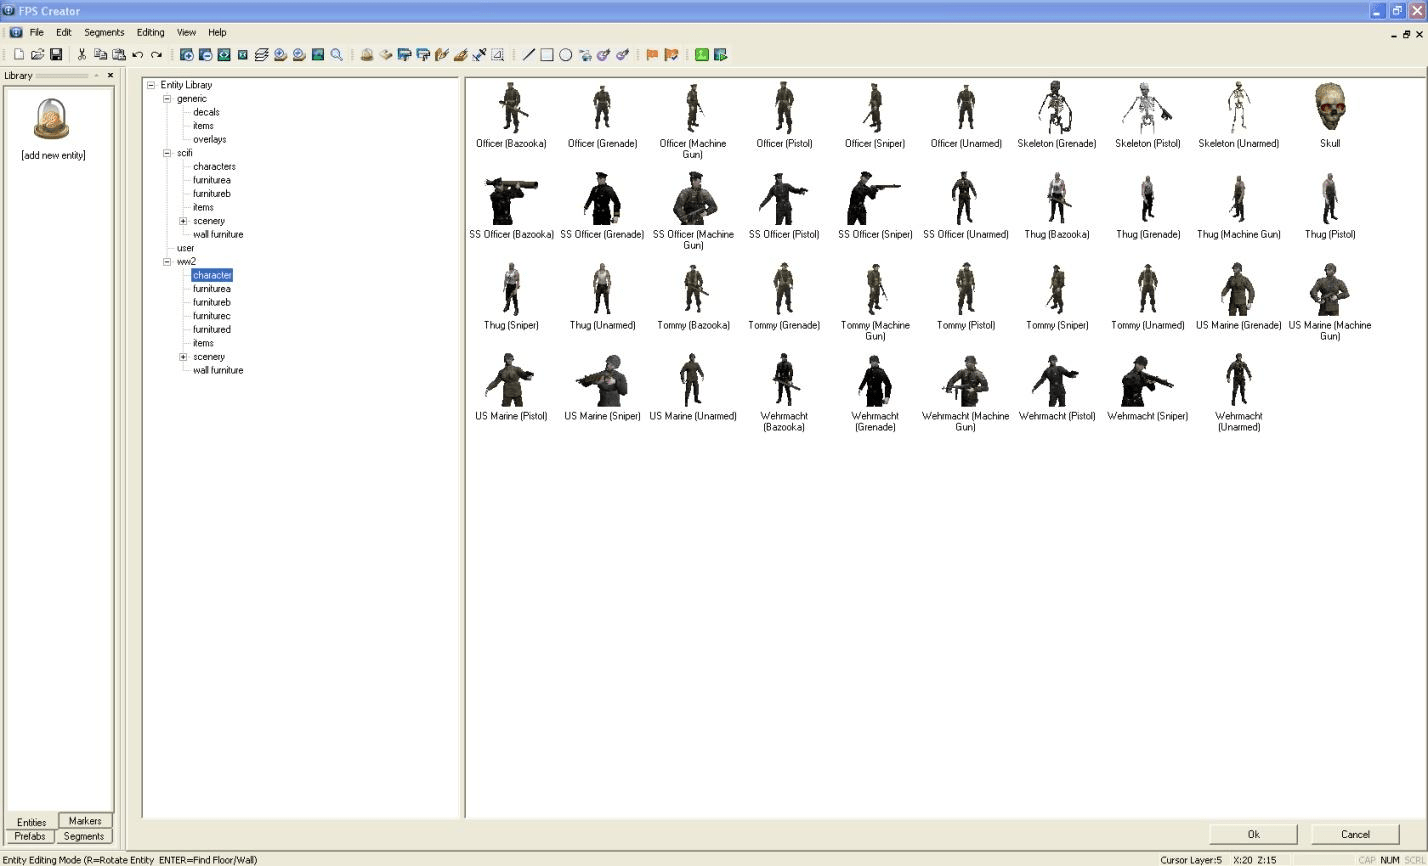Click the Test Level play icon
This screenshot has height=866, width=1428.
coord(720,55)
